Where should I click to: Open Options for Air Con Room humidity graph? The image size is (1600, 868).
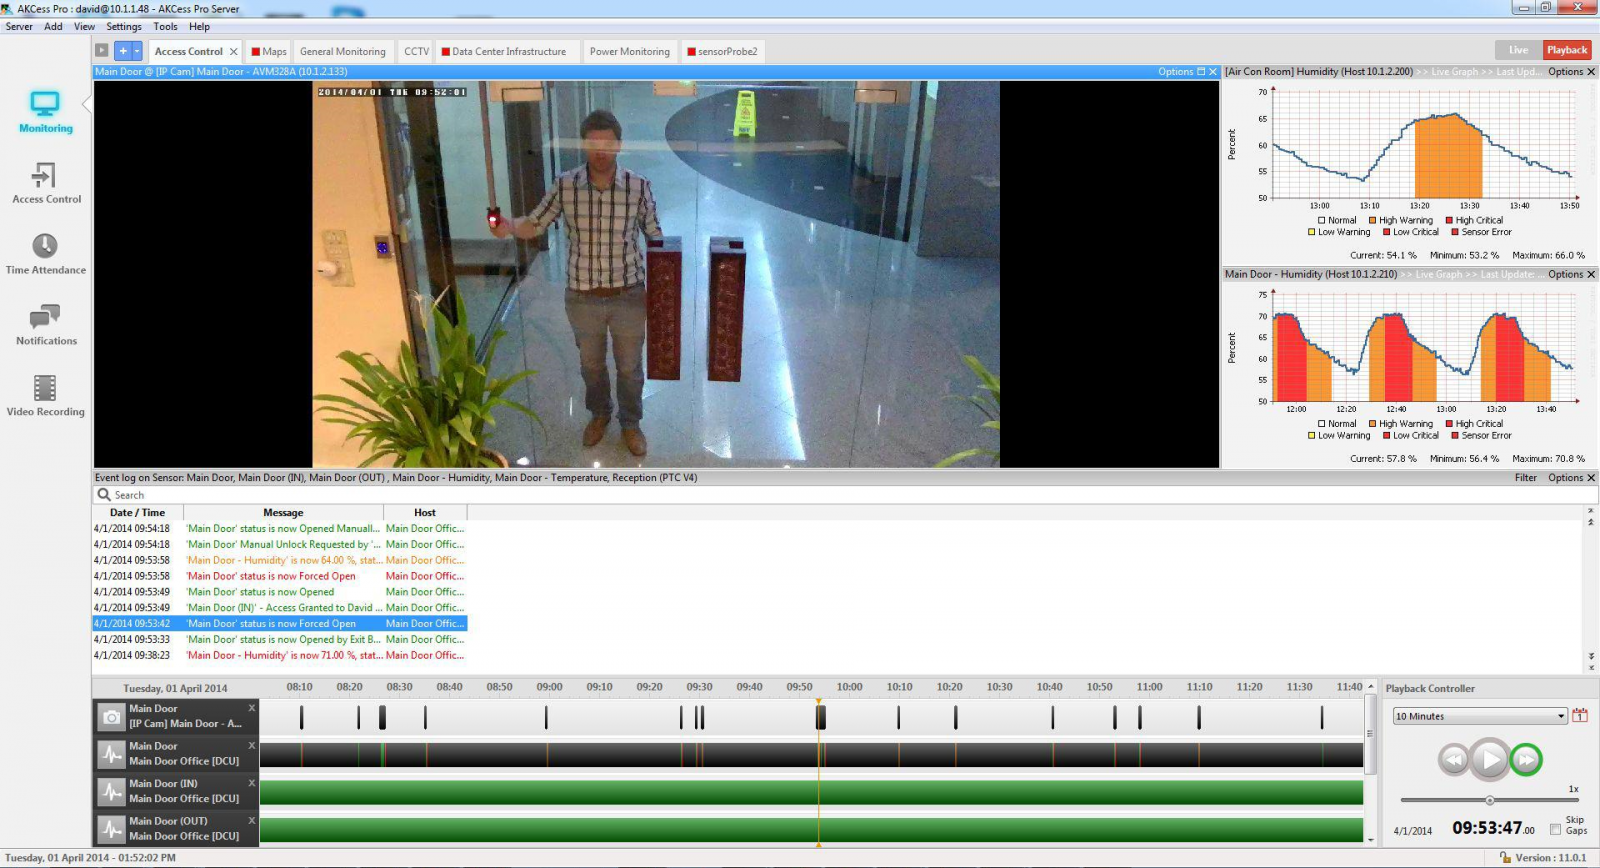(x=1565, y=72)
